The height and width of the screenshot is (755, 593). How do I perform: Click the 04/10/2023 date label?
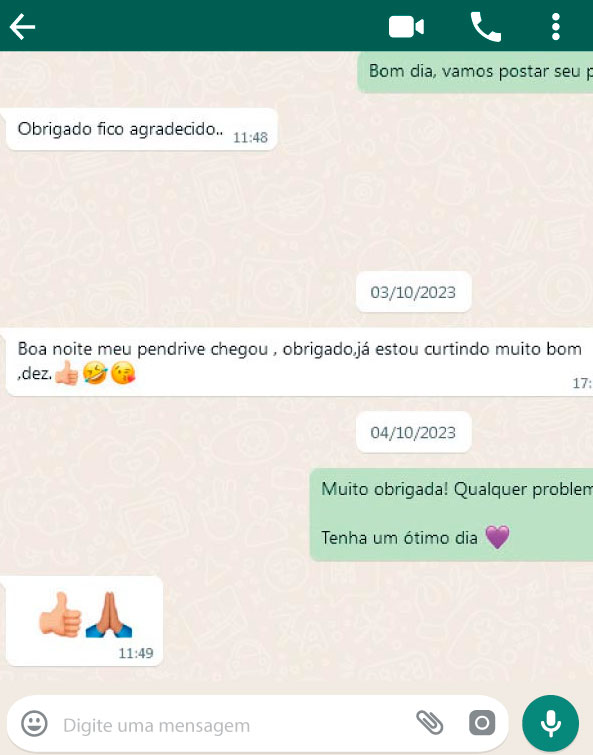point(413,432)
